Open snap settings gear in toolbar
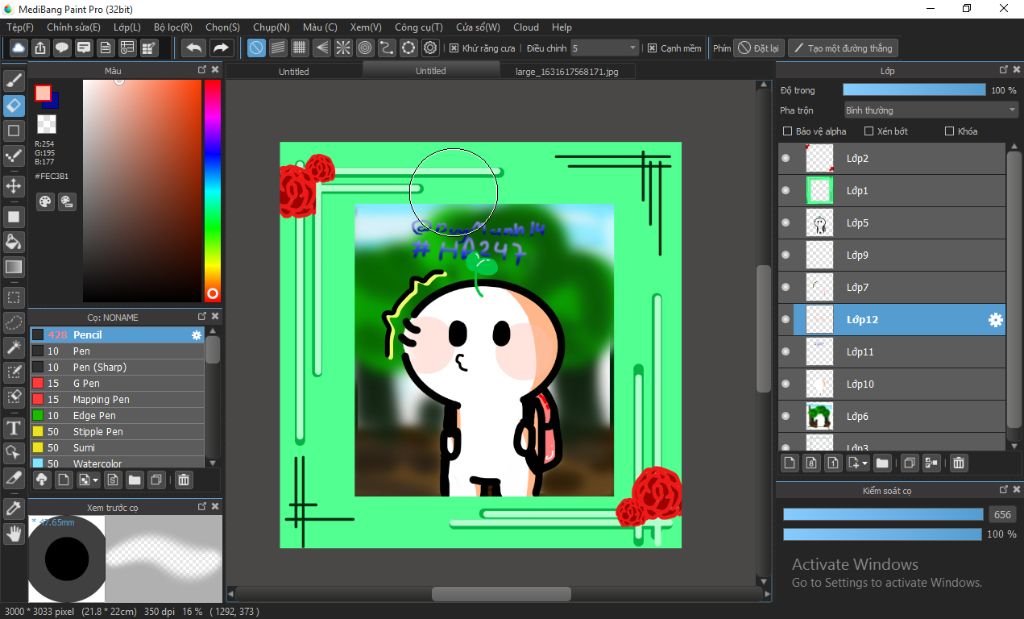Screen dimensions: 1024x619 coord(430,48)
